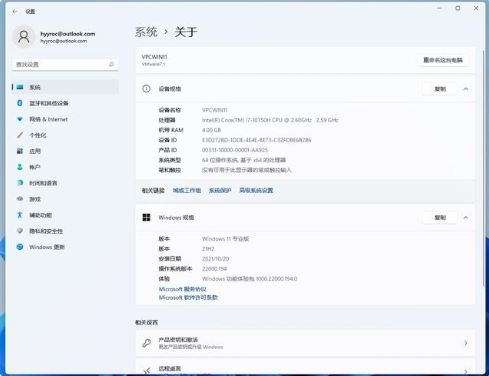Click the settings search input field
The image size is (489, 376).
tap(65, 64)
